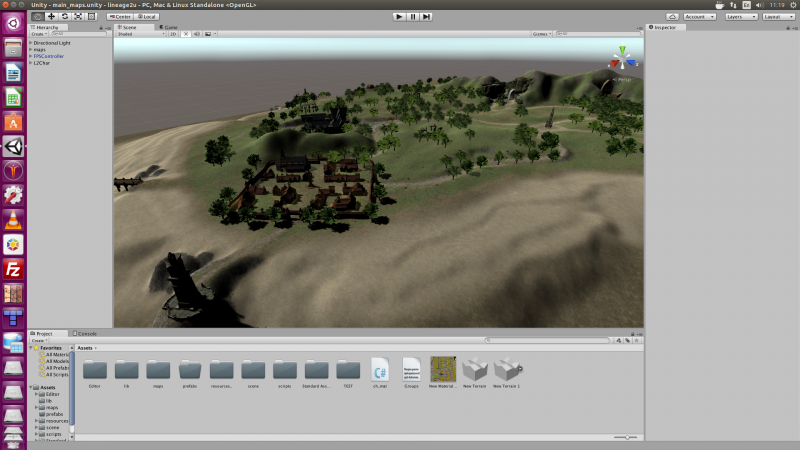Image resolution: width=800 pixels, height=450 pixels.
Task: Open the Layout dropdown
Action: pyautogui.click(x=777, y=16)
